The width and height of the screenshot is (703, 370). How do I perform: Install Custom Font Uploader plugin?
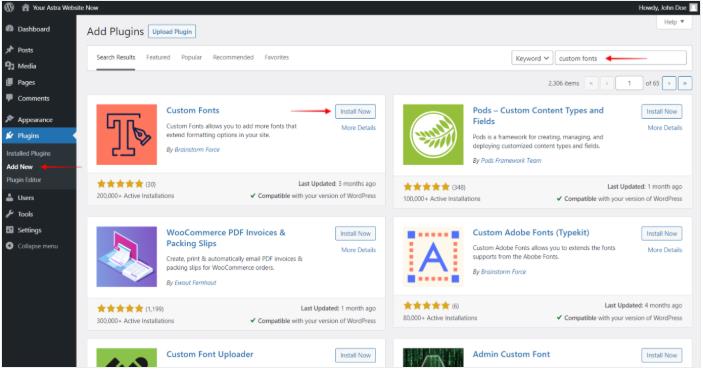(356, 355)
